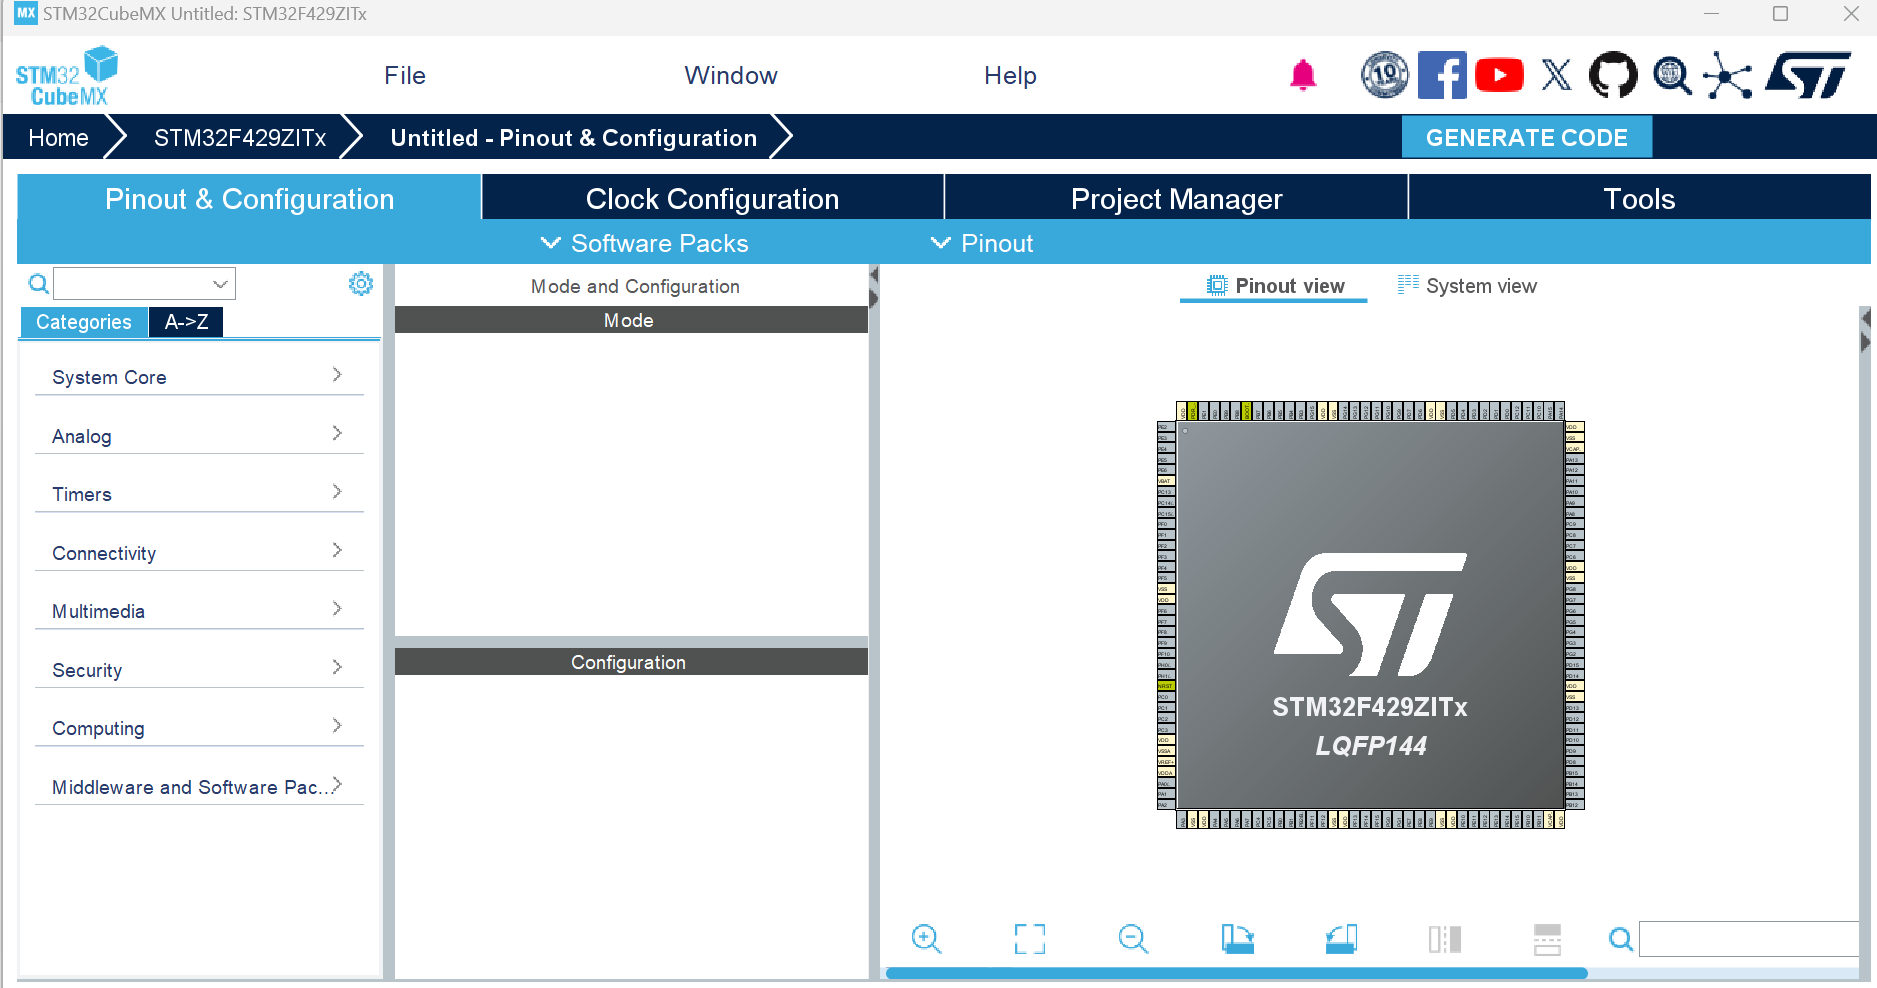Viewport: 1877px width, 988px height.
Task: Open the STM32CubeMX GitHub page
Action: 1615,74
